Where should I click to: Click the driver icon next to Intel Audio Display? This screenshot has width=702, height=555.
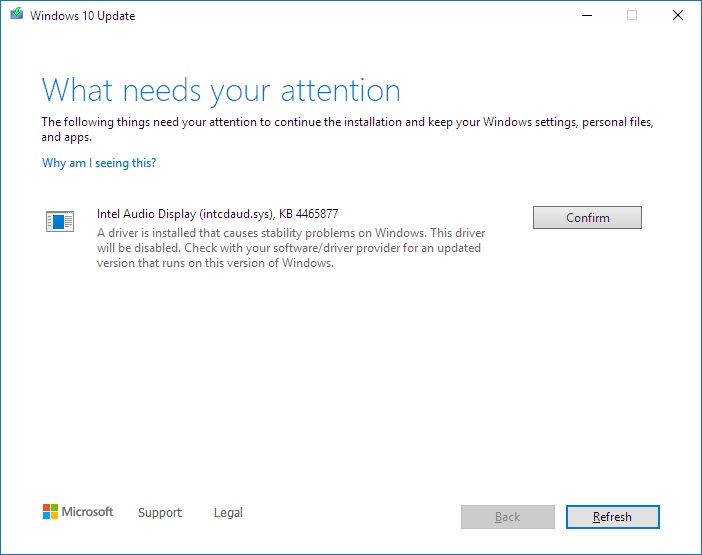point(60,221)
